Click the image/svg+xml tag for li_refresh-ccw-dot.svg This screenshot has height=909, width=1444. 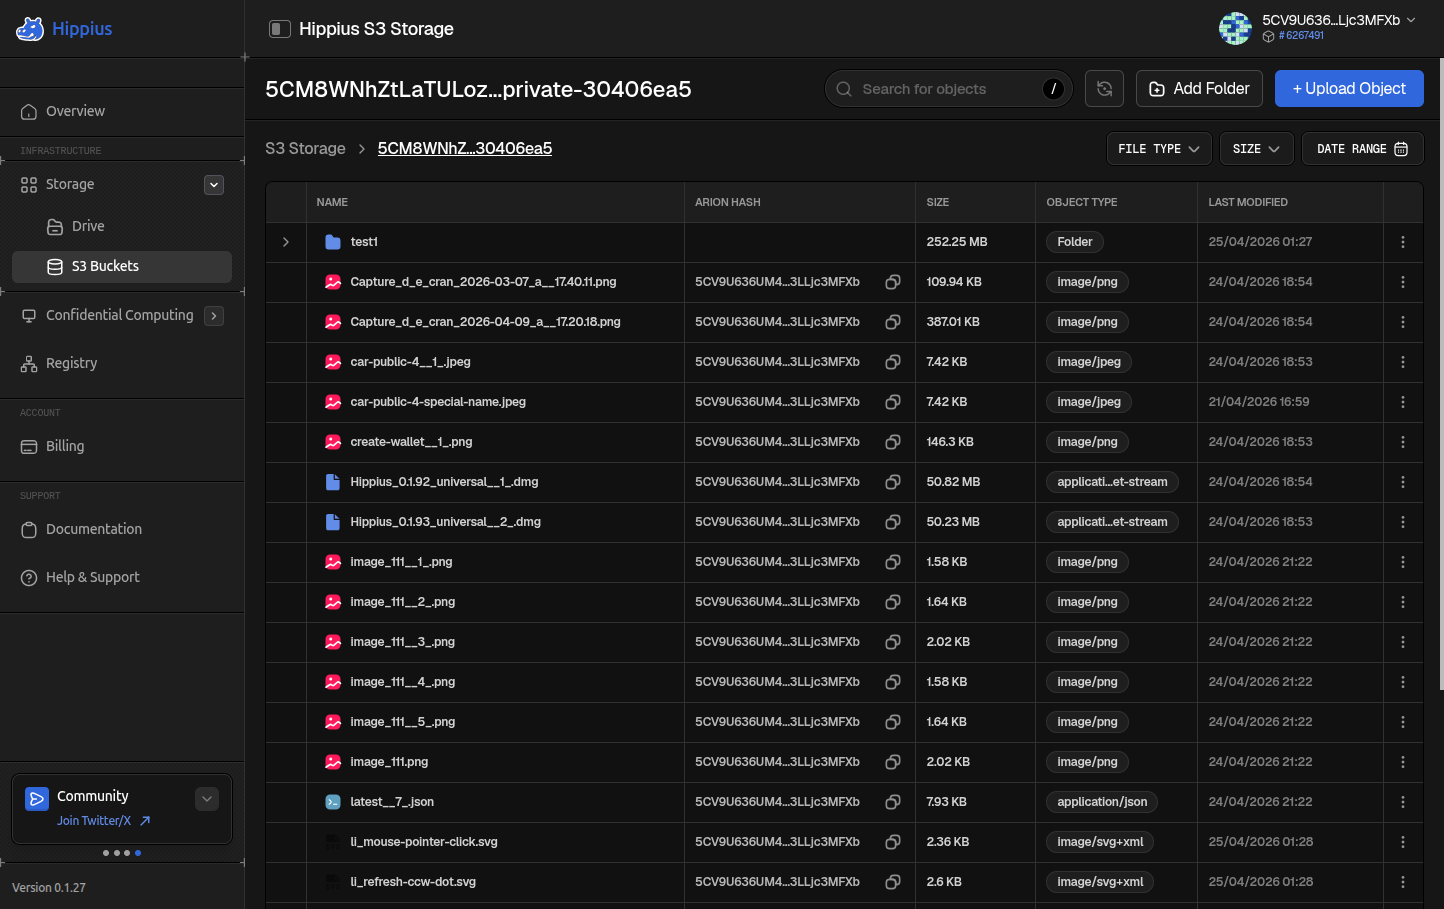point(1100,882)
